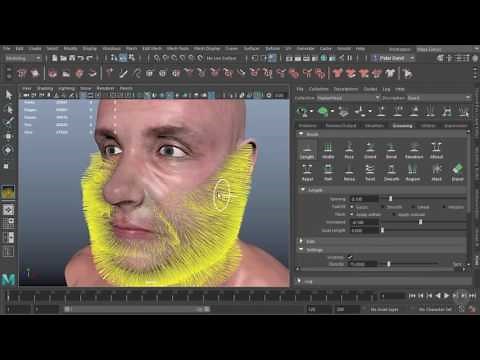Click the timeline range slider bar
480x360 pixels.
coord(137,309)
